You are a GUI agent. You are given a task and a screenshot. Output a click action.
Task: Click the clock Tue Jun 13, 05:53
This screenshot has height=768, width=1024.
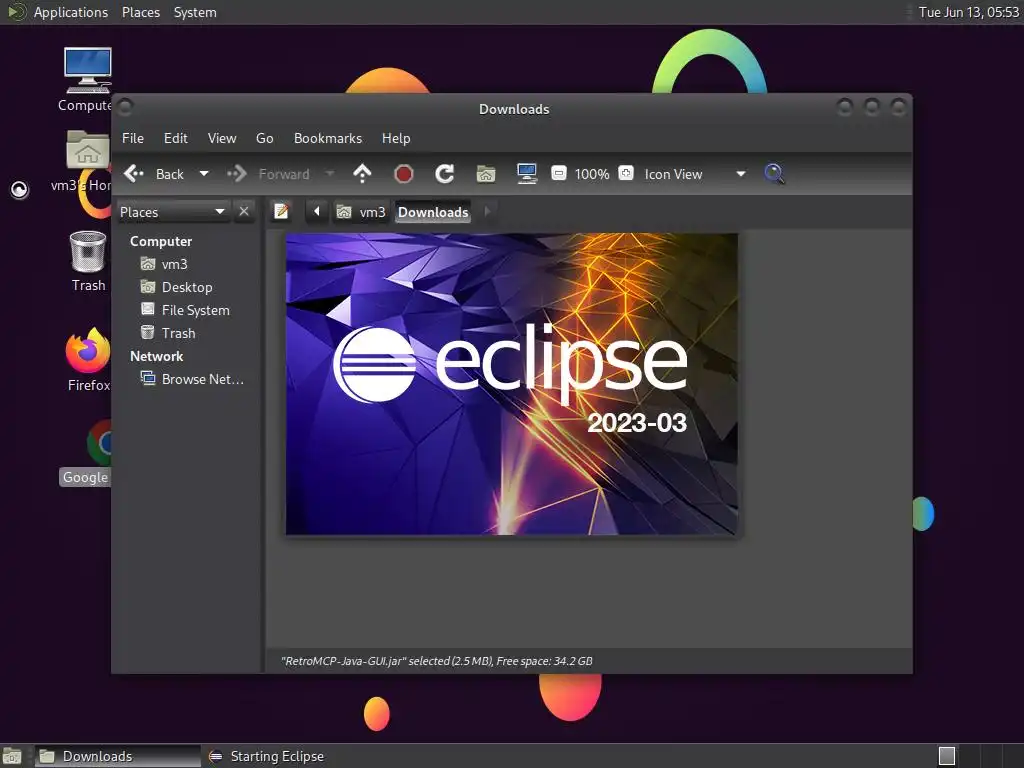tap(968, 12)
